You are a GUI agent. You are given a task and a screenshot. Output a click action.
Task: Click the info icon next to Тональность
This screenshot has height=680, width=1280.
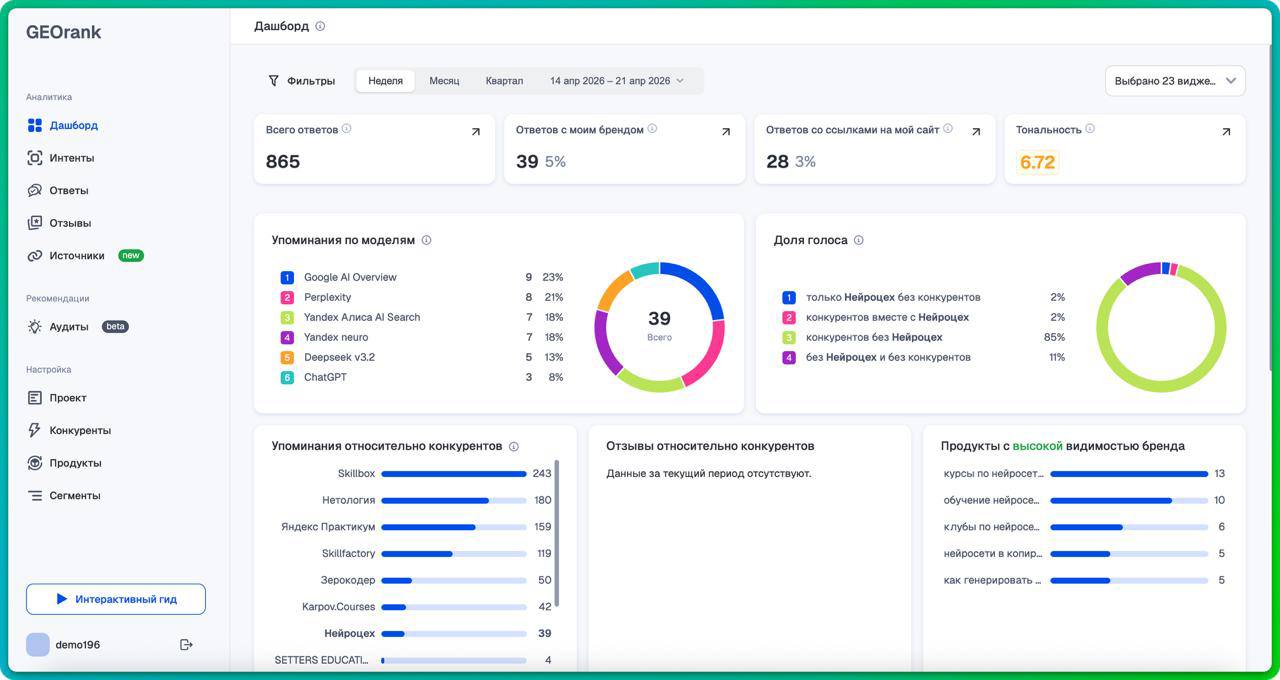1090,129
